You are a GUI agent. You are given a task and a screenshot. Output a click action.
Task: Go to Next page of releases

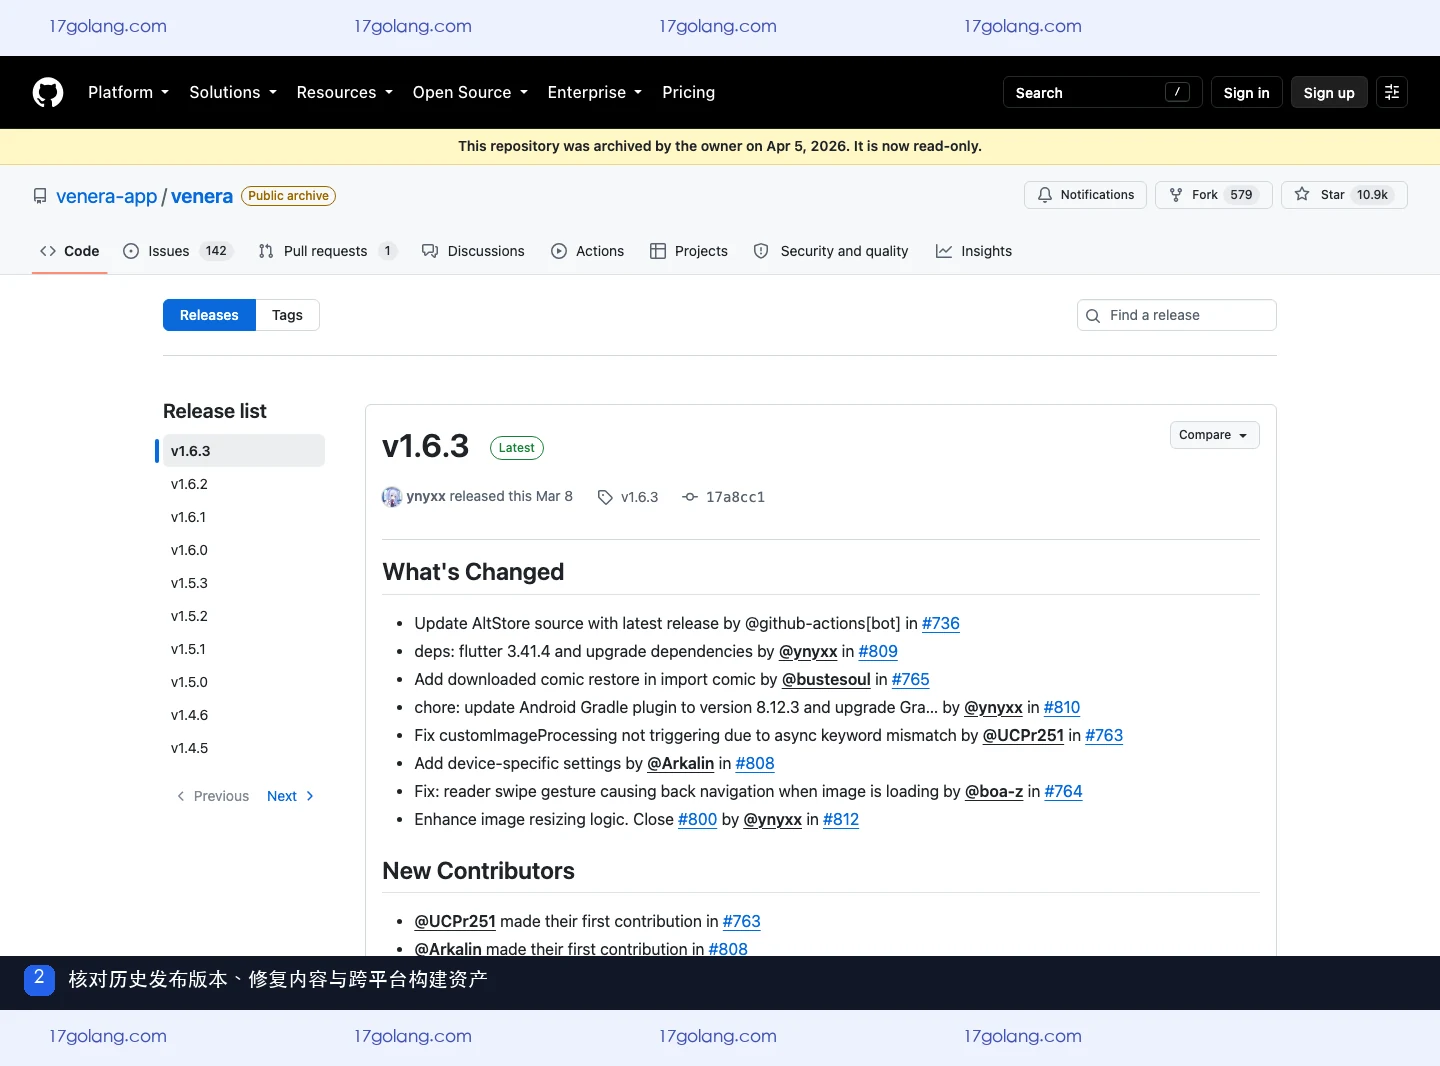tap(291, 796)
